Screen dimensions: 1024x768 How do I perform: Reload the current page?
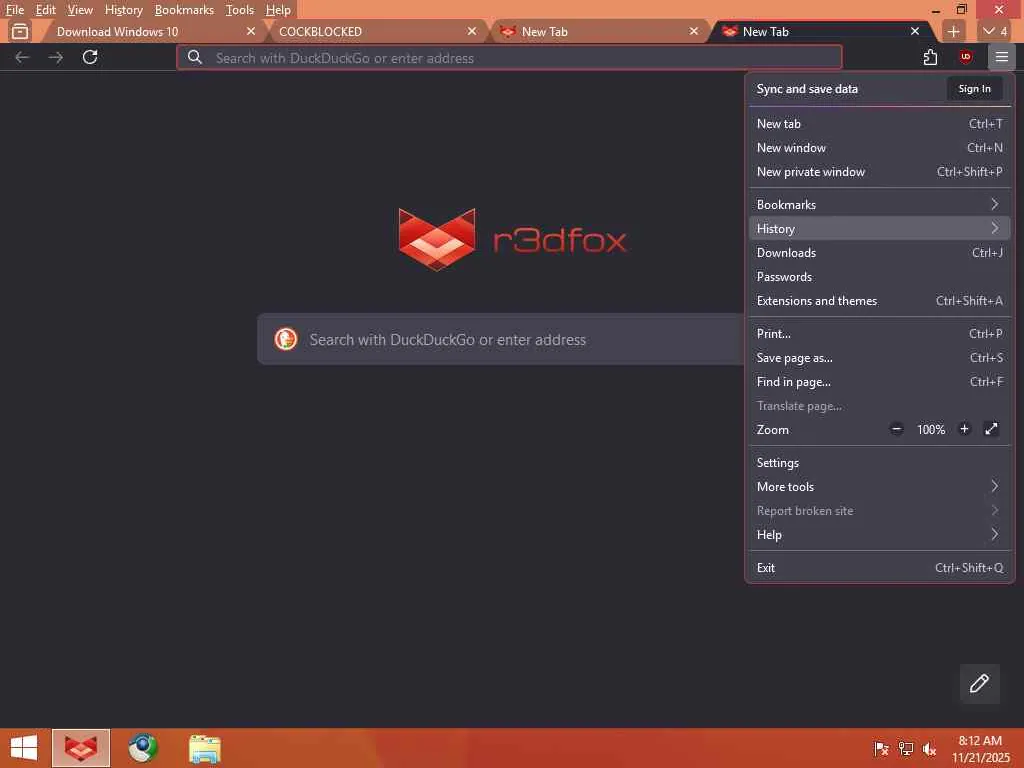90,57
